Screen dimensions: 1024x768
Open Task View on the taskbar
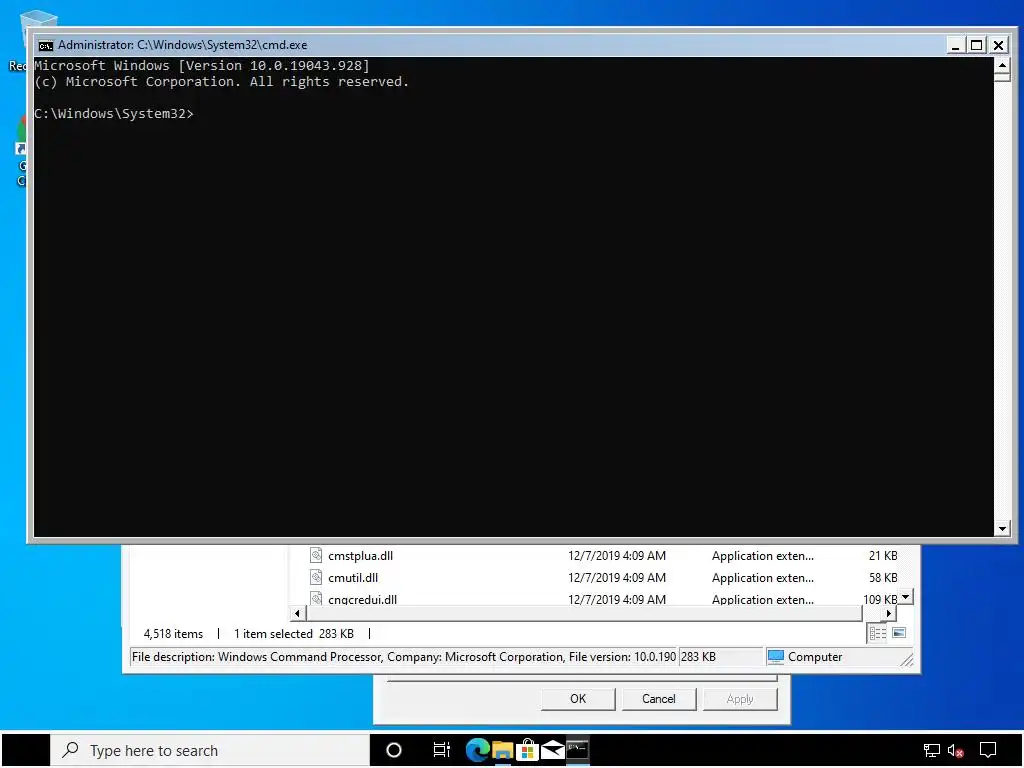[x=442, y=750]
